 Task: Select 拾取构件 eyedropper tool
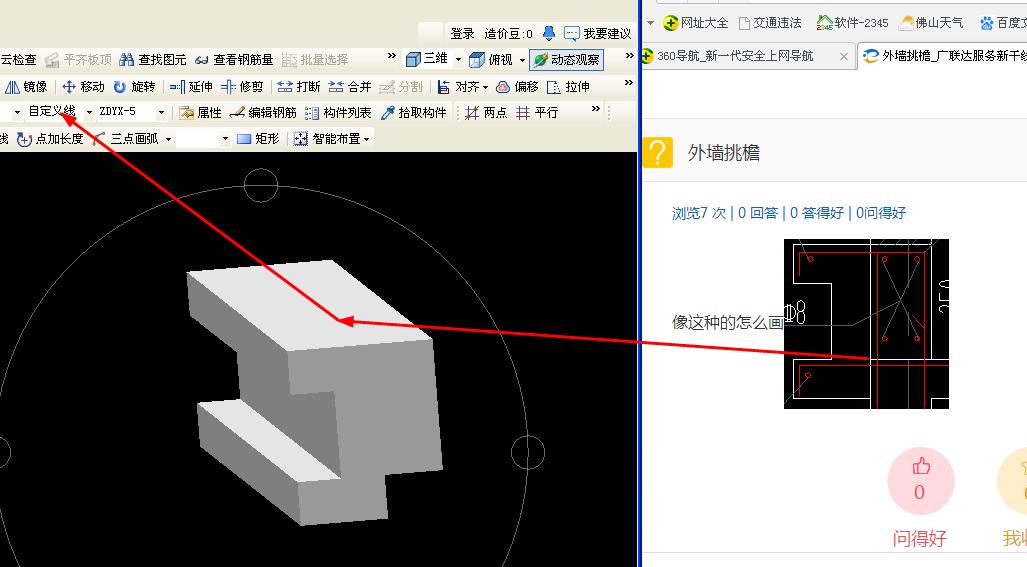coord(413,113)
